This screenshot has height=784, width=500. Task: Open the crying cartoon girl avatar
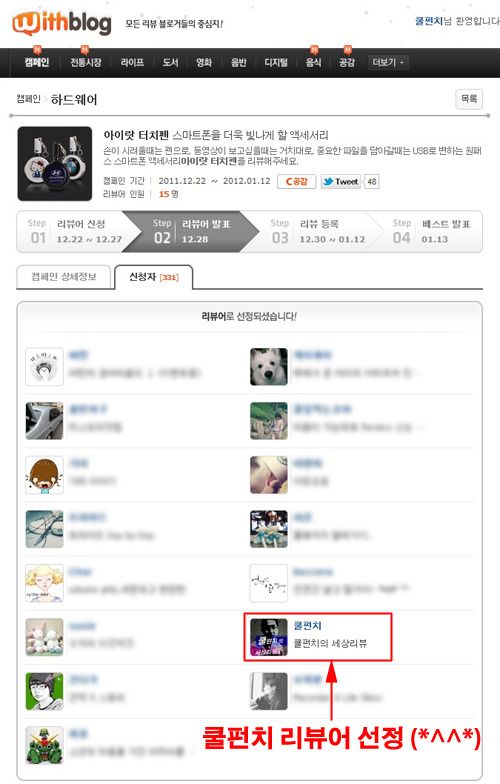pyautogui.click(x=44, y=475)
